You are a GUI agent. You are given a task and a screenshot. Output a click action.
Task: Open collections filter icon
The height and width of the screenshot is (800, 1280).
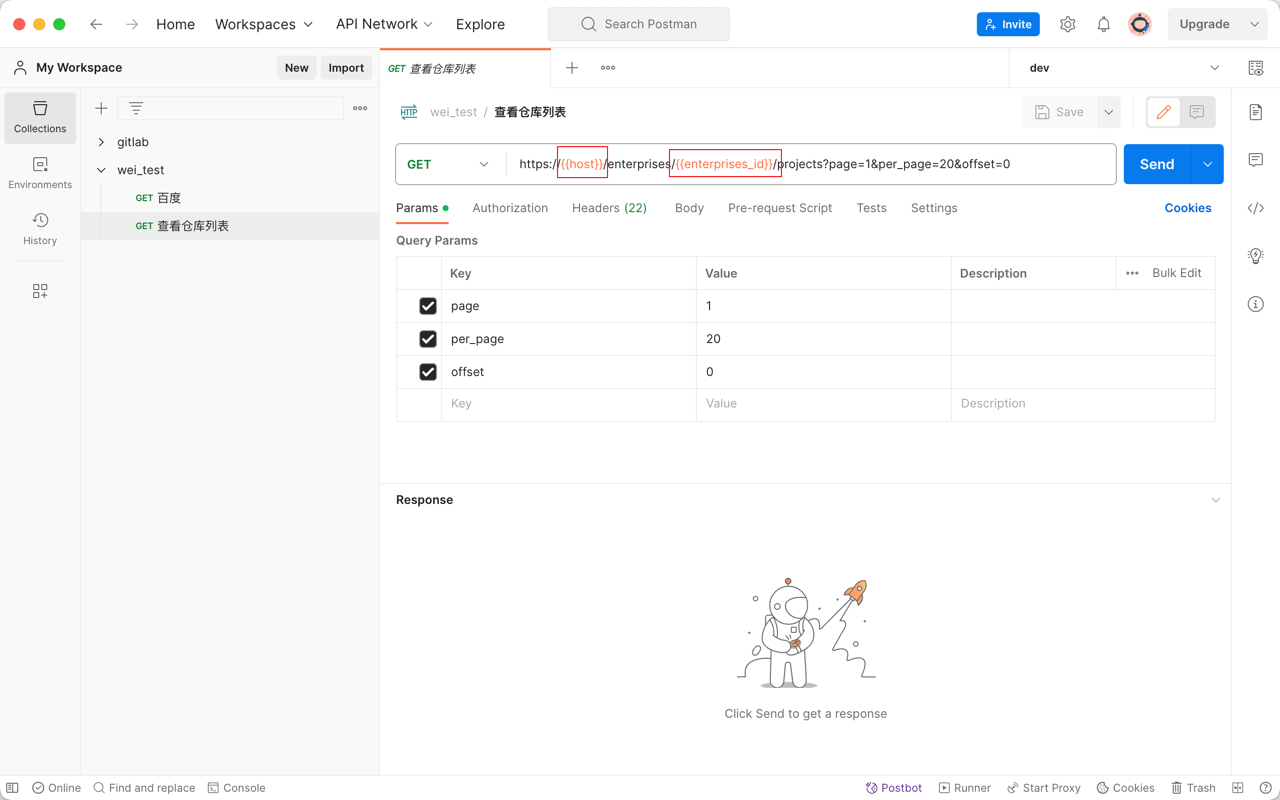click(136, 108)
